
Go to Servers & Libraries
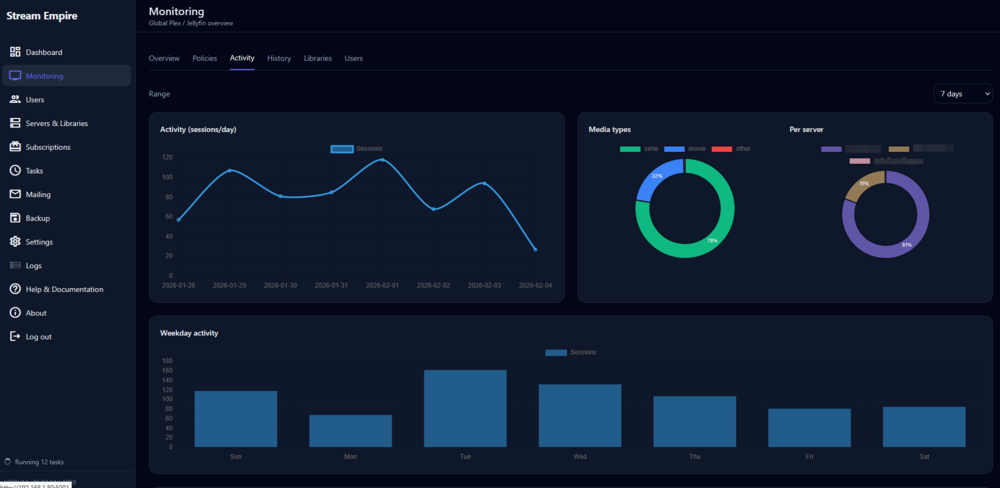pos(66,123)
